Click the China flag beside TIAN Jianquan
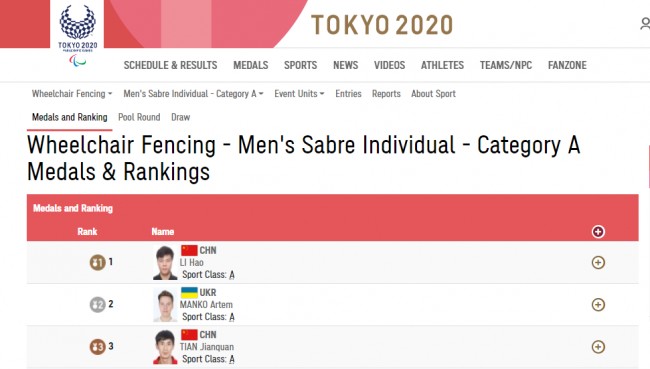This screenshot has width=650, height=369. (189, 334)
